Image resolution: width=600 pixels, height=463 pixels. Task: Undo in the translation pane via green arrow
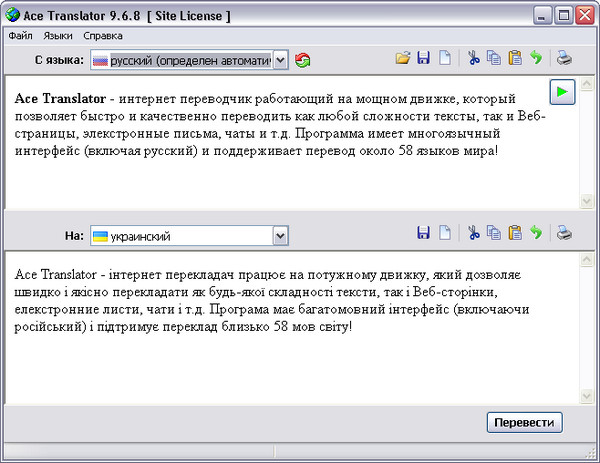pos(536,234)
